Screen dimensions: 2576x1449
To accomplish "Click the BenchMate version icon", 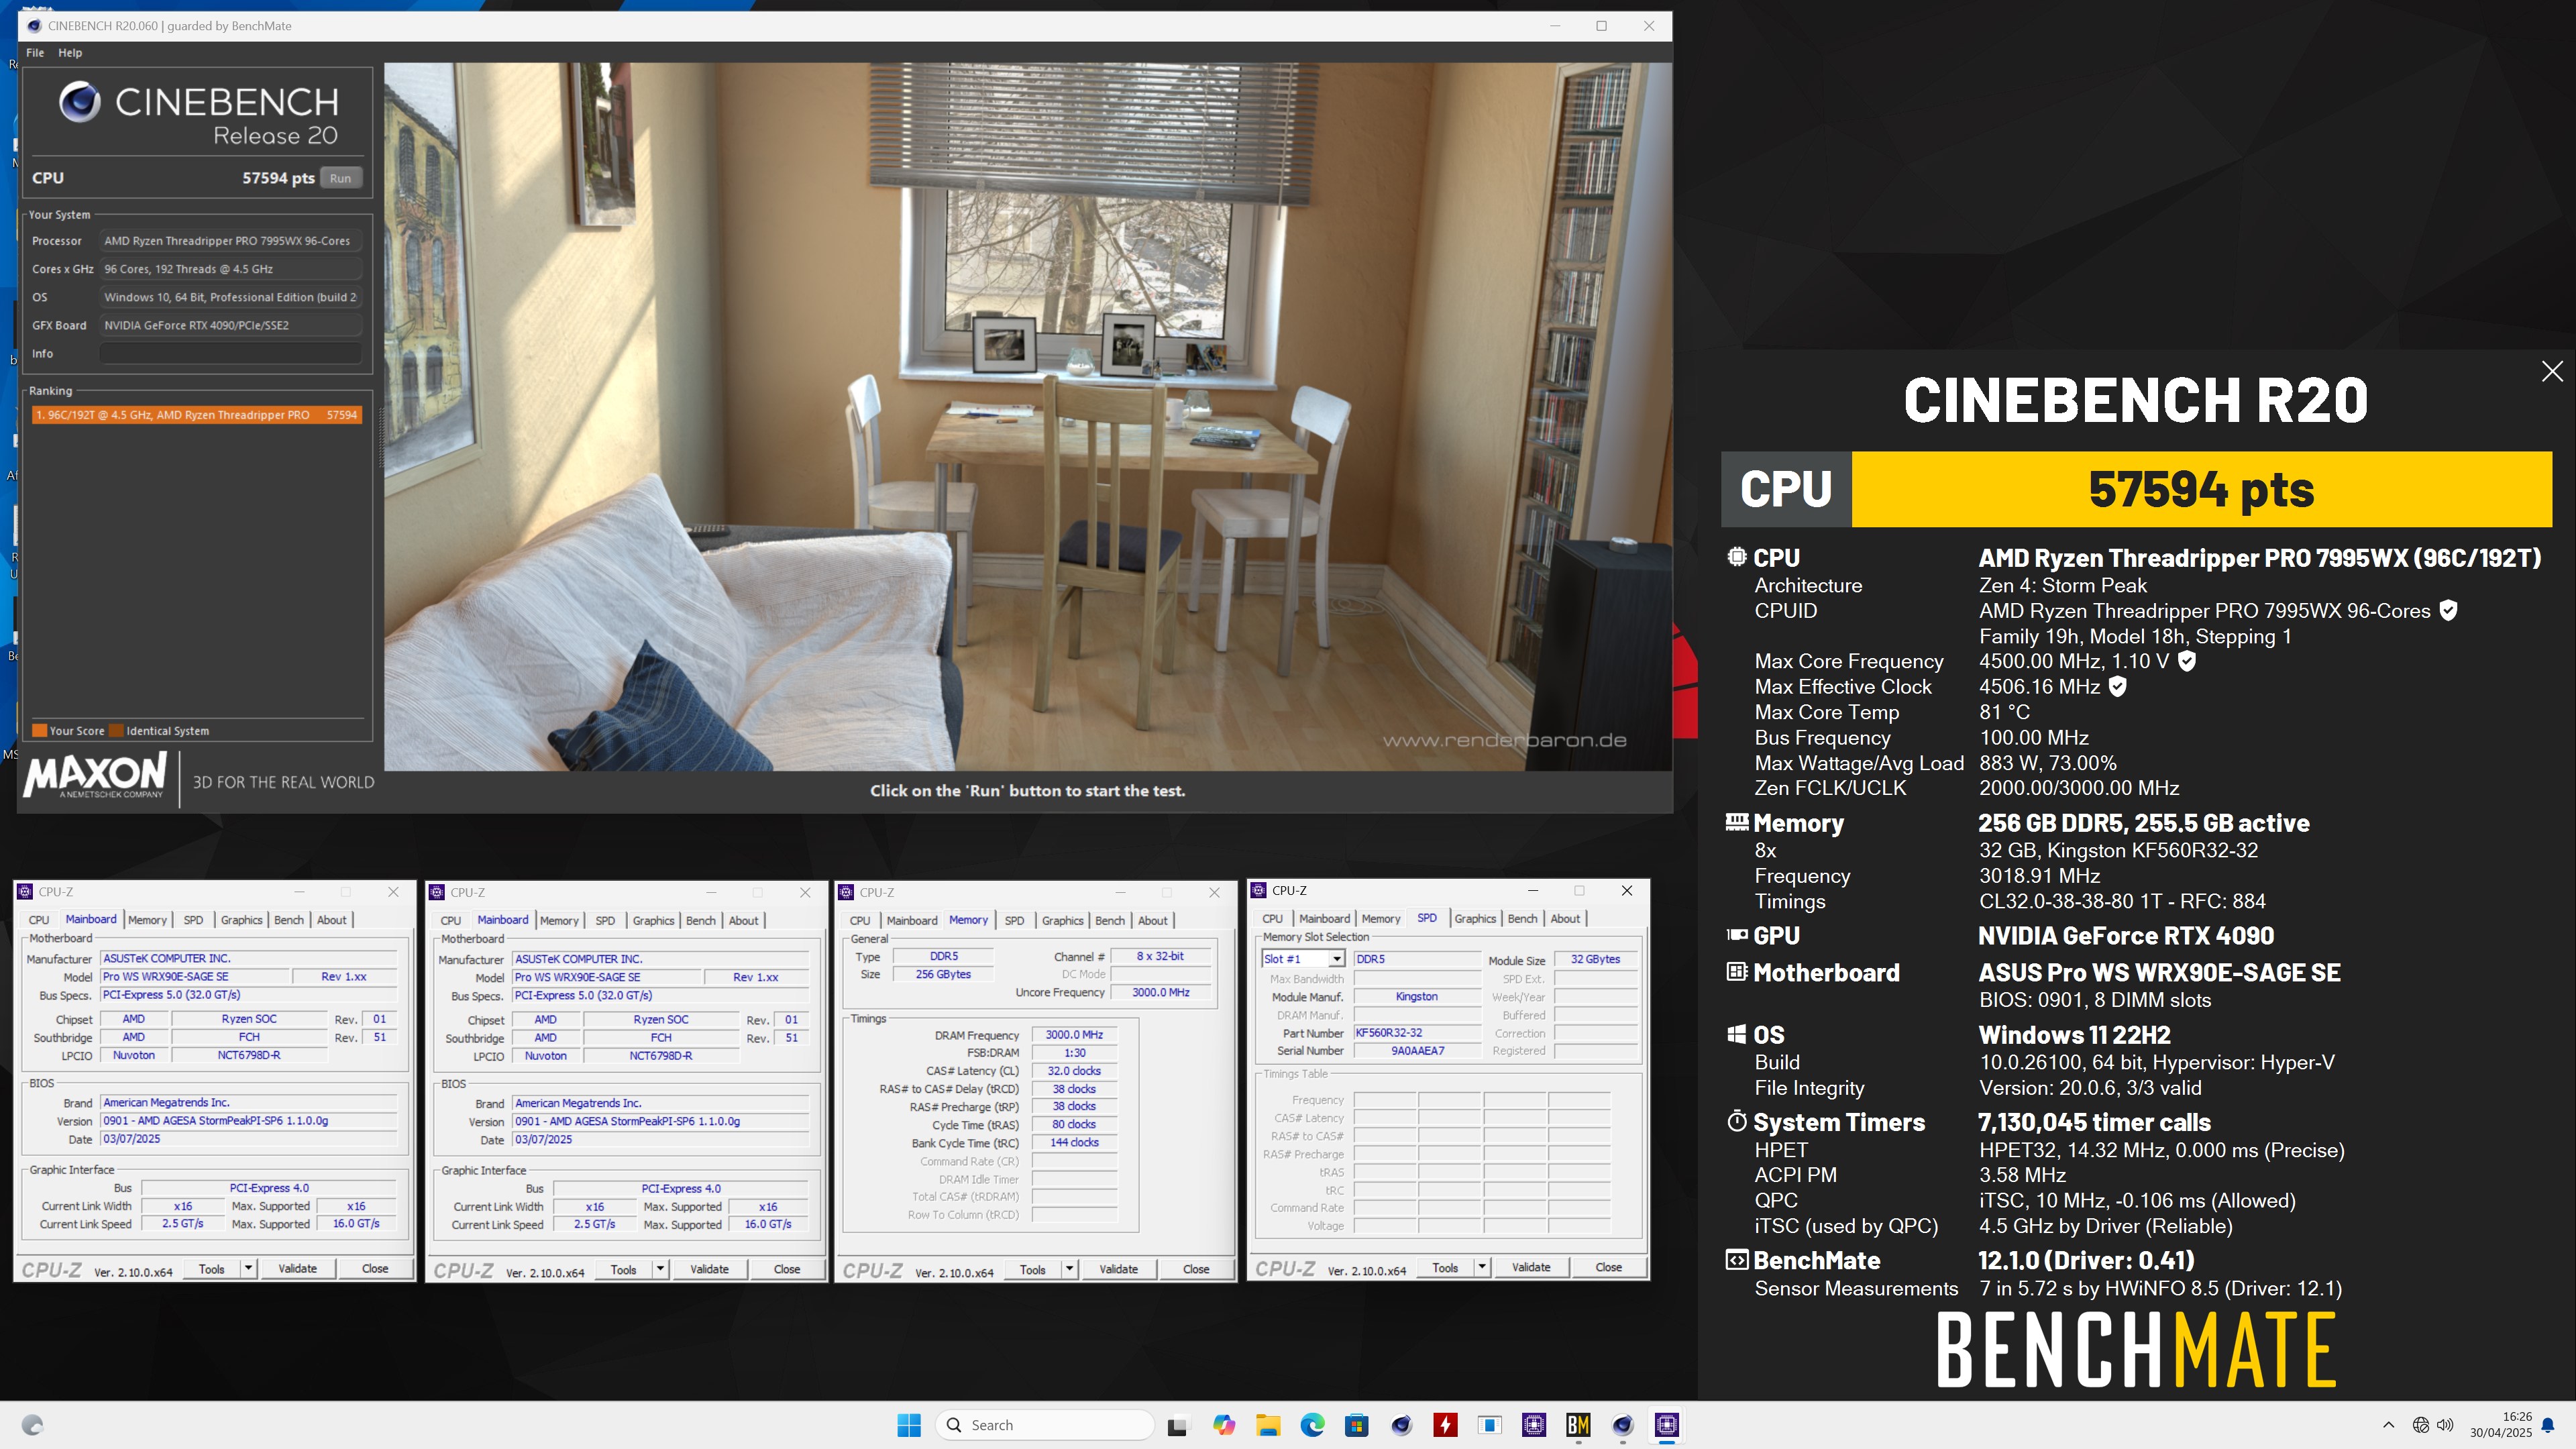I will [1737, 1260].
